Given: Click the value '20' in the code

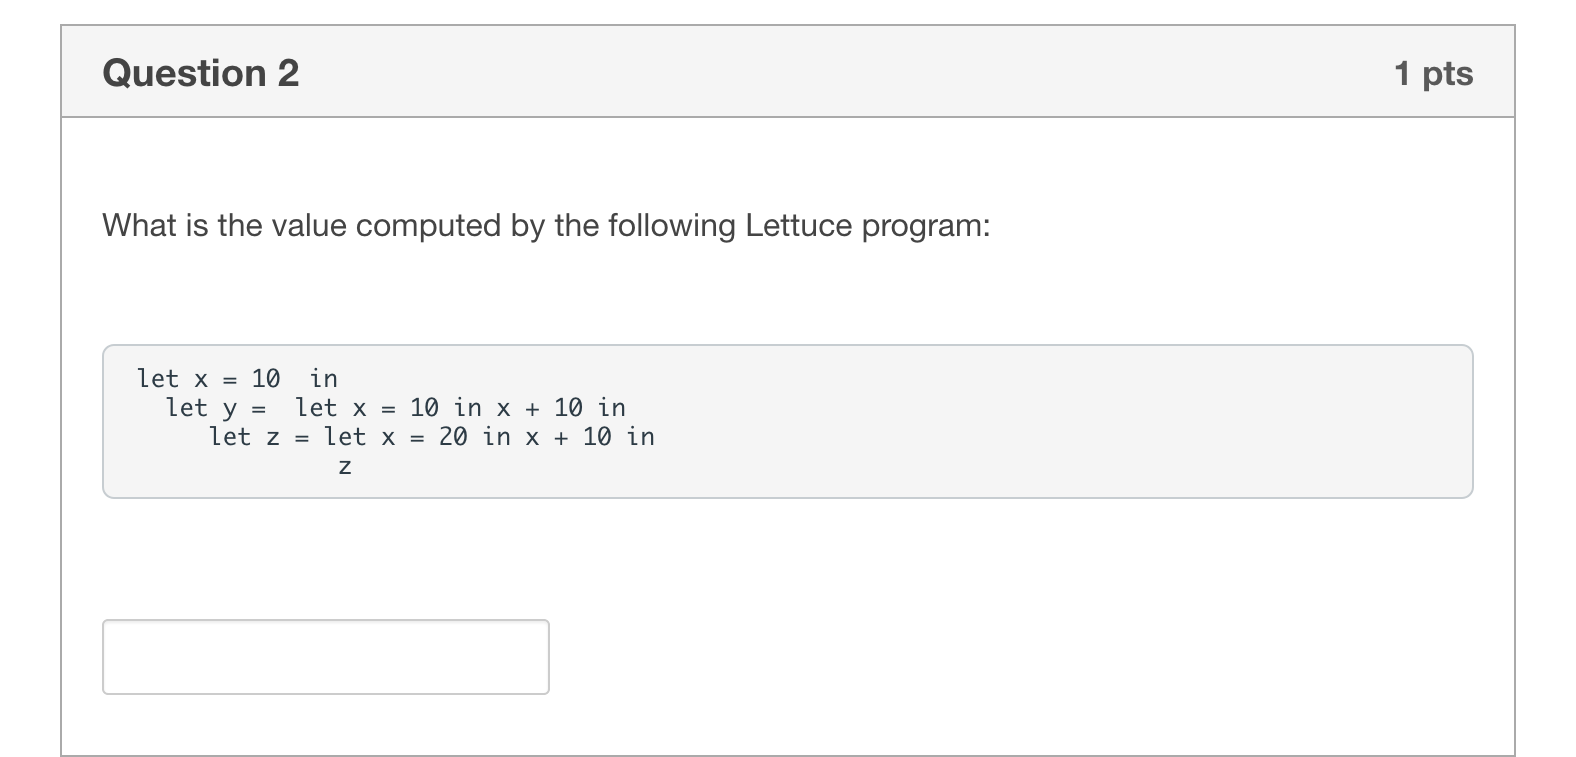Looking at the screenshot, I should pos(455,436).
